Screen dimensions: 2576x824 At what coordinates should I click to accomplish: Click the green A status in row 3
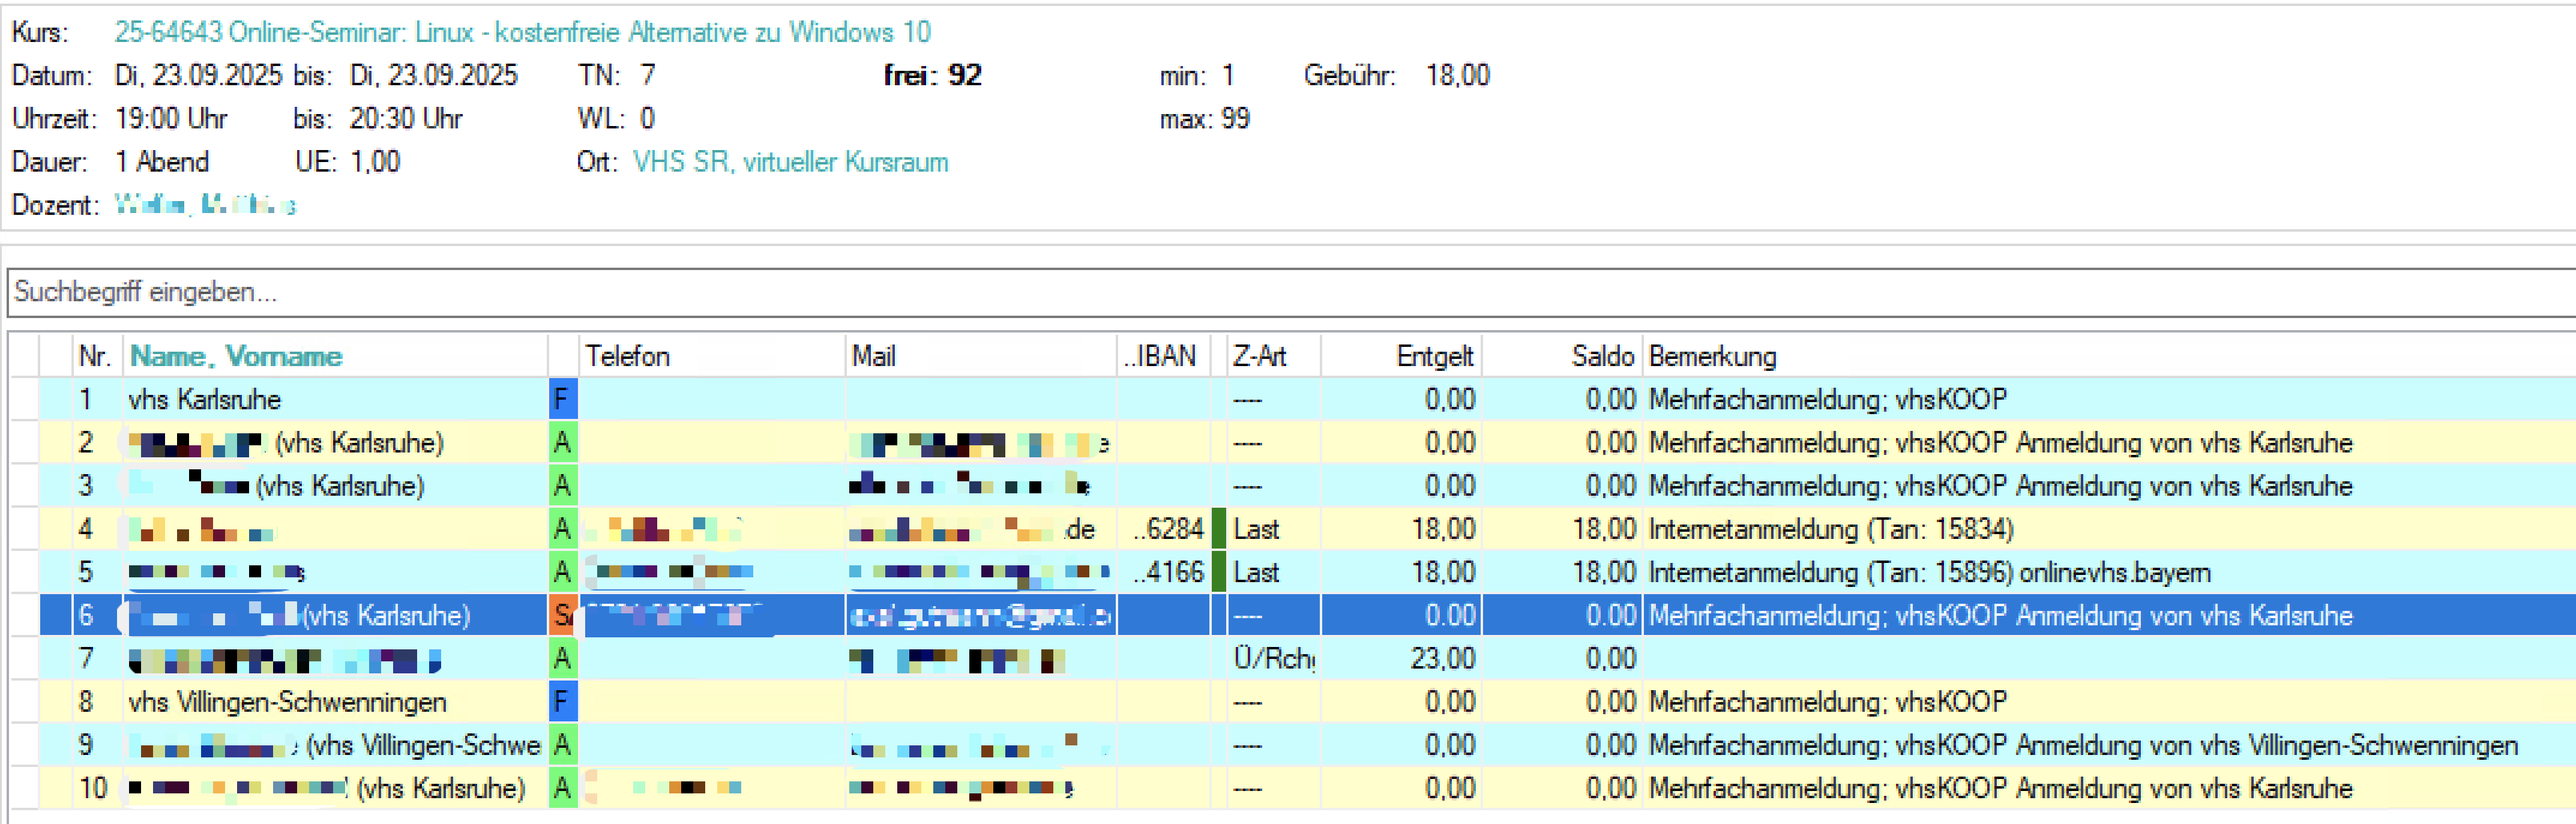pyautogui.click(x=562, y=485)
